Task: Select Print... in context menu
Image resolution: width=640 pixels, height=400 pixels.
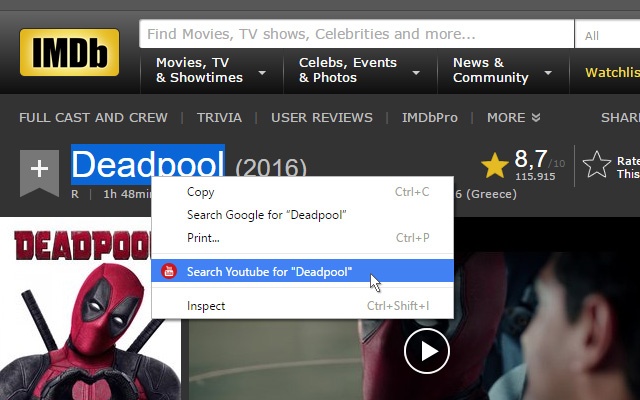Action: point(302,238)
